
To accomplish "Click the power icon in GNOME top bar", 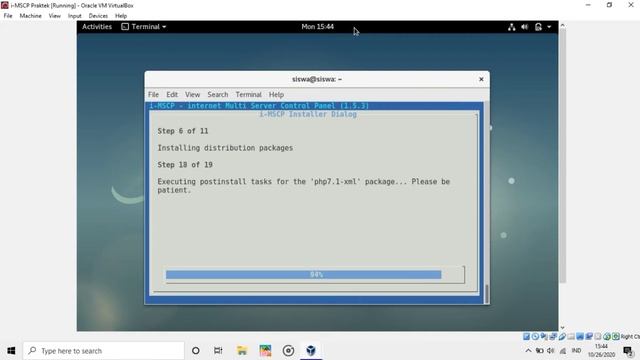I will [x=538, y=27].
